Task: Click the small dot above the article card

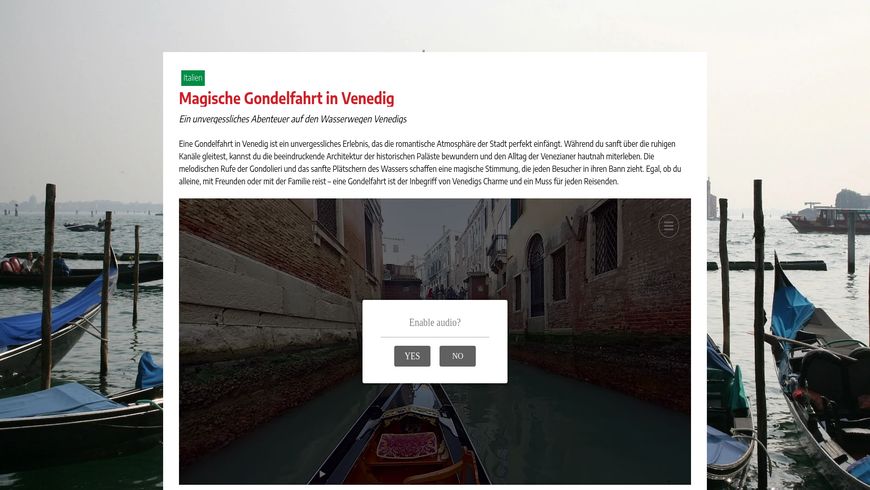Action: [423, 50]
